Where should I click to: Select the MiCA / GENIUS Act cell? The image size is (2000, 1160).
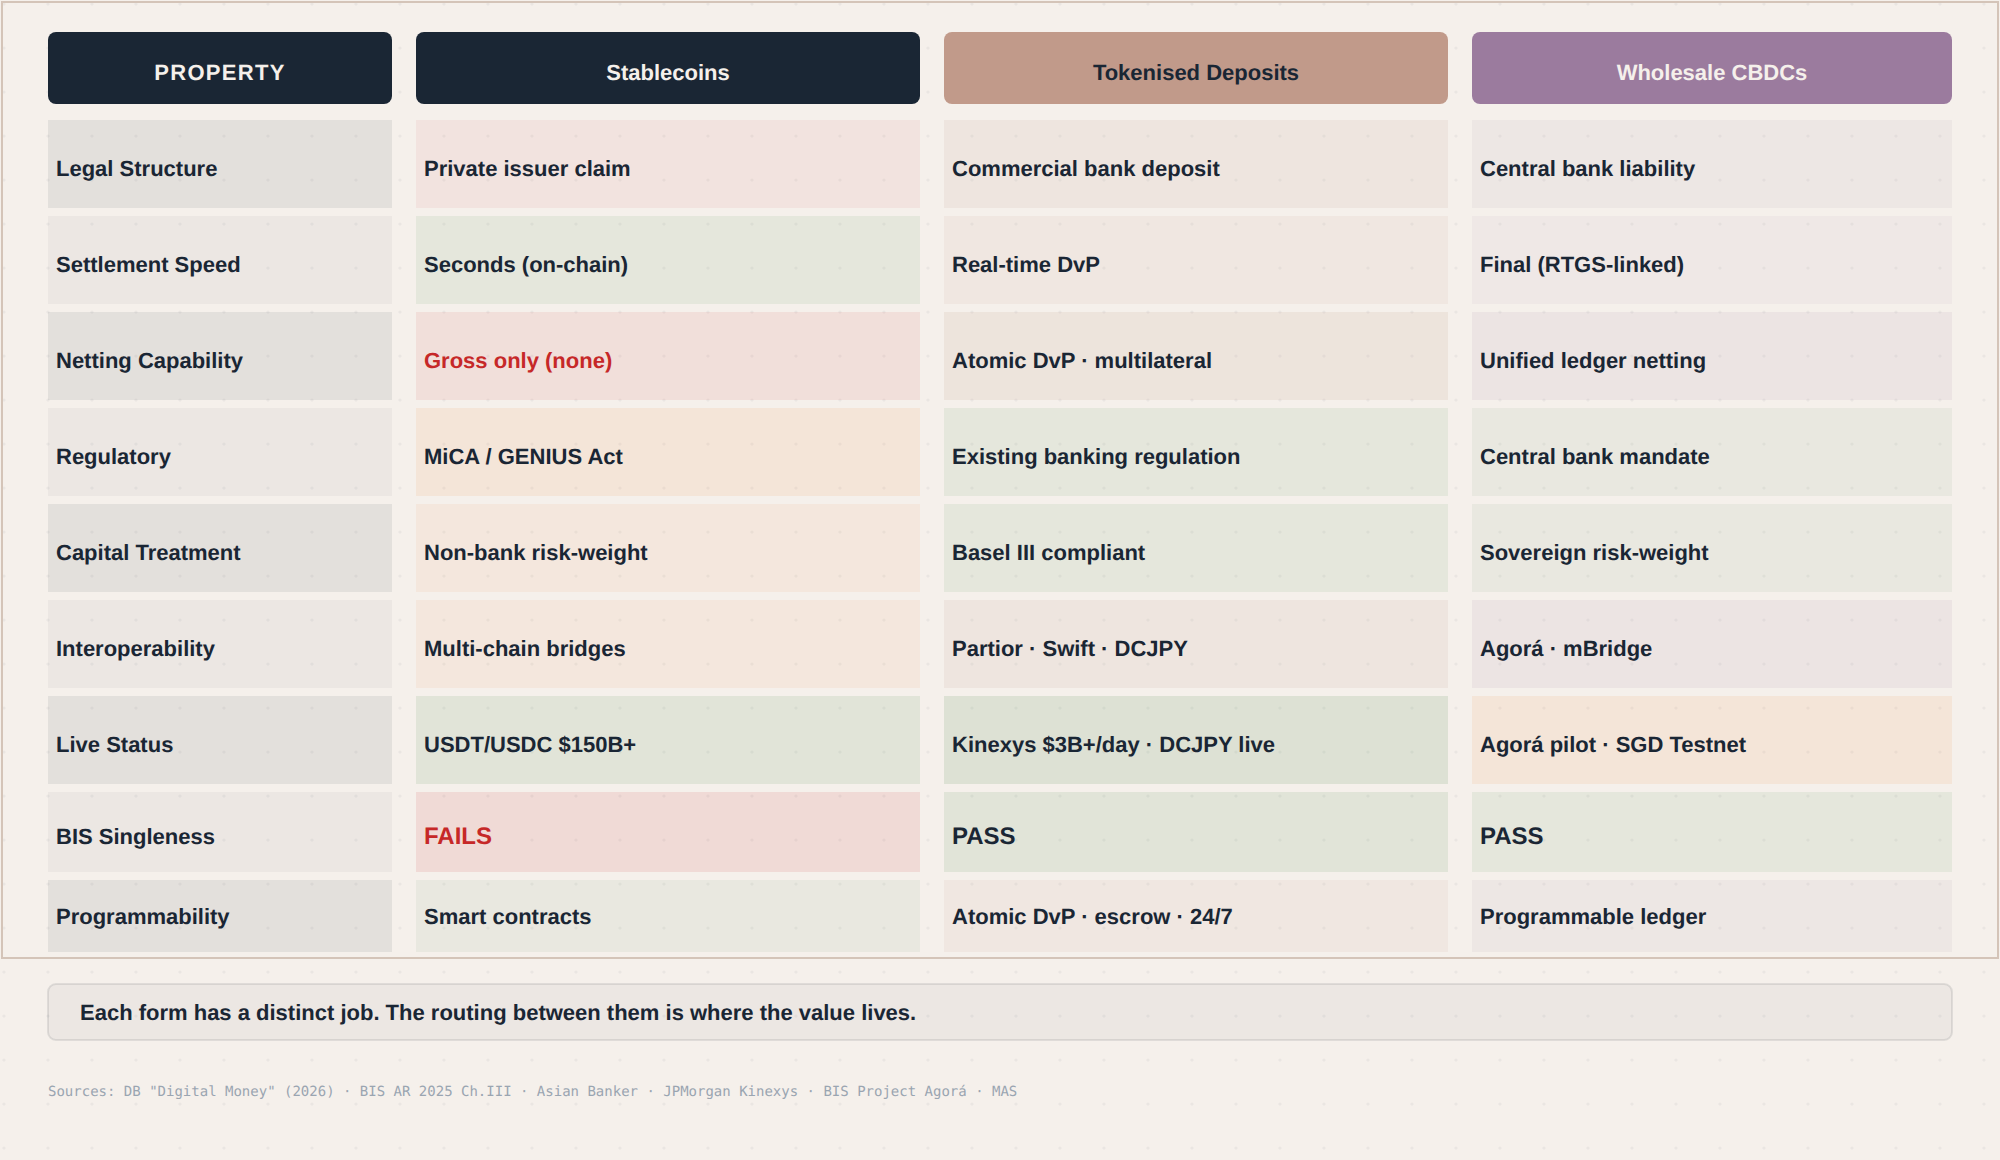tap(668, 452)
